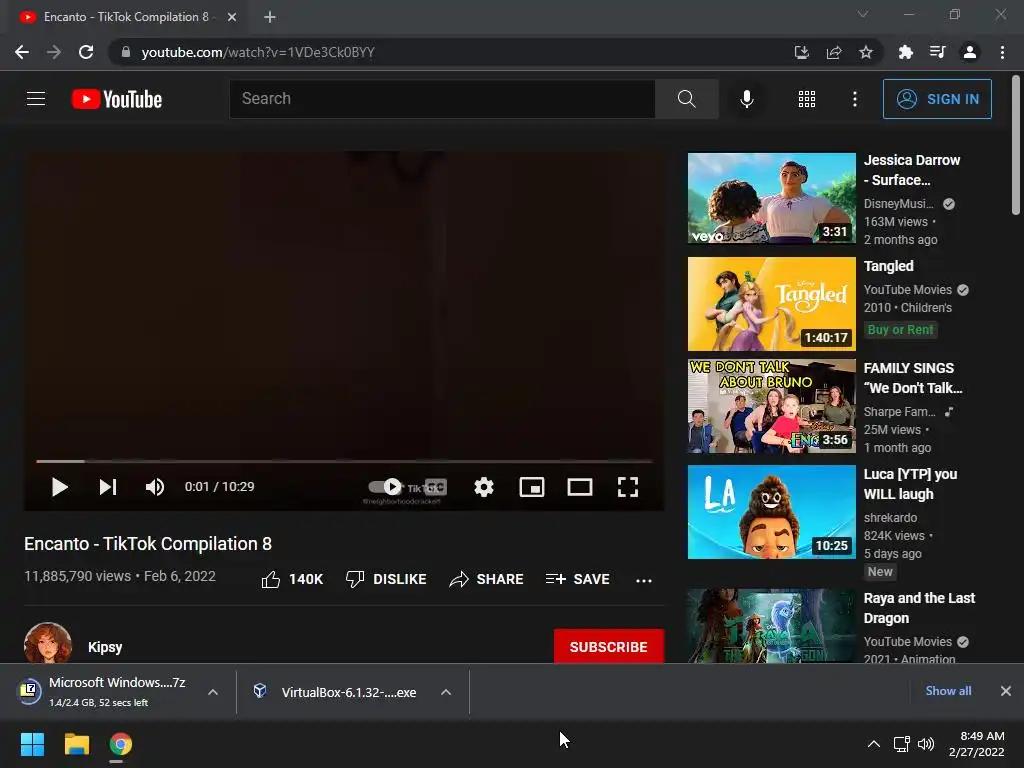Install app icon in address bar
This screenshot has width=1024, height=768.
[801, 52]
